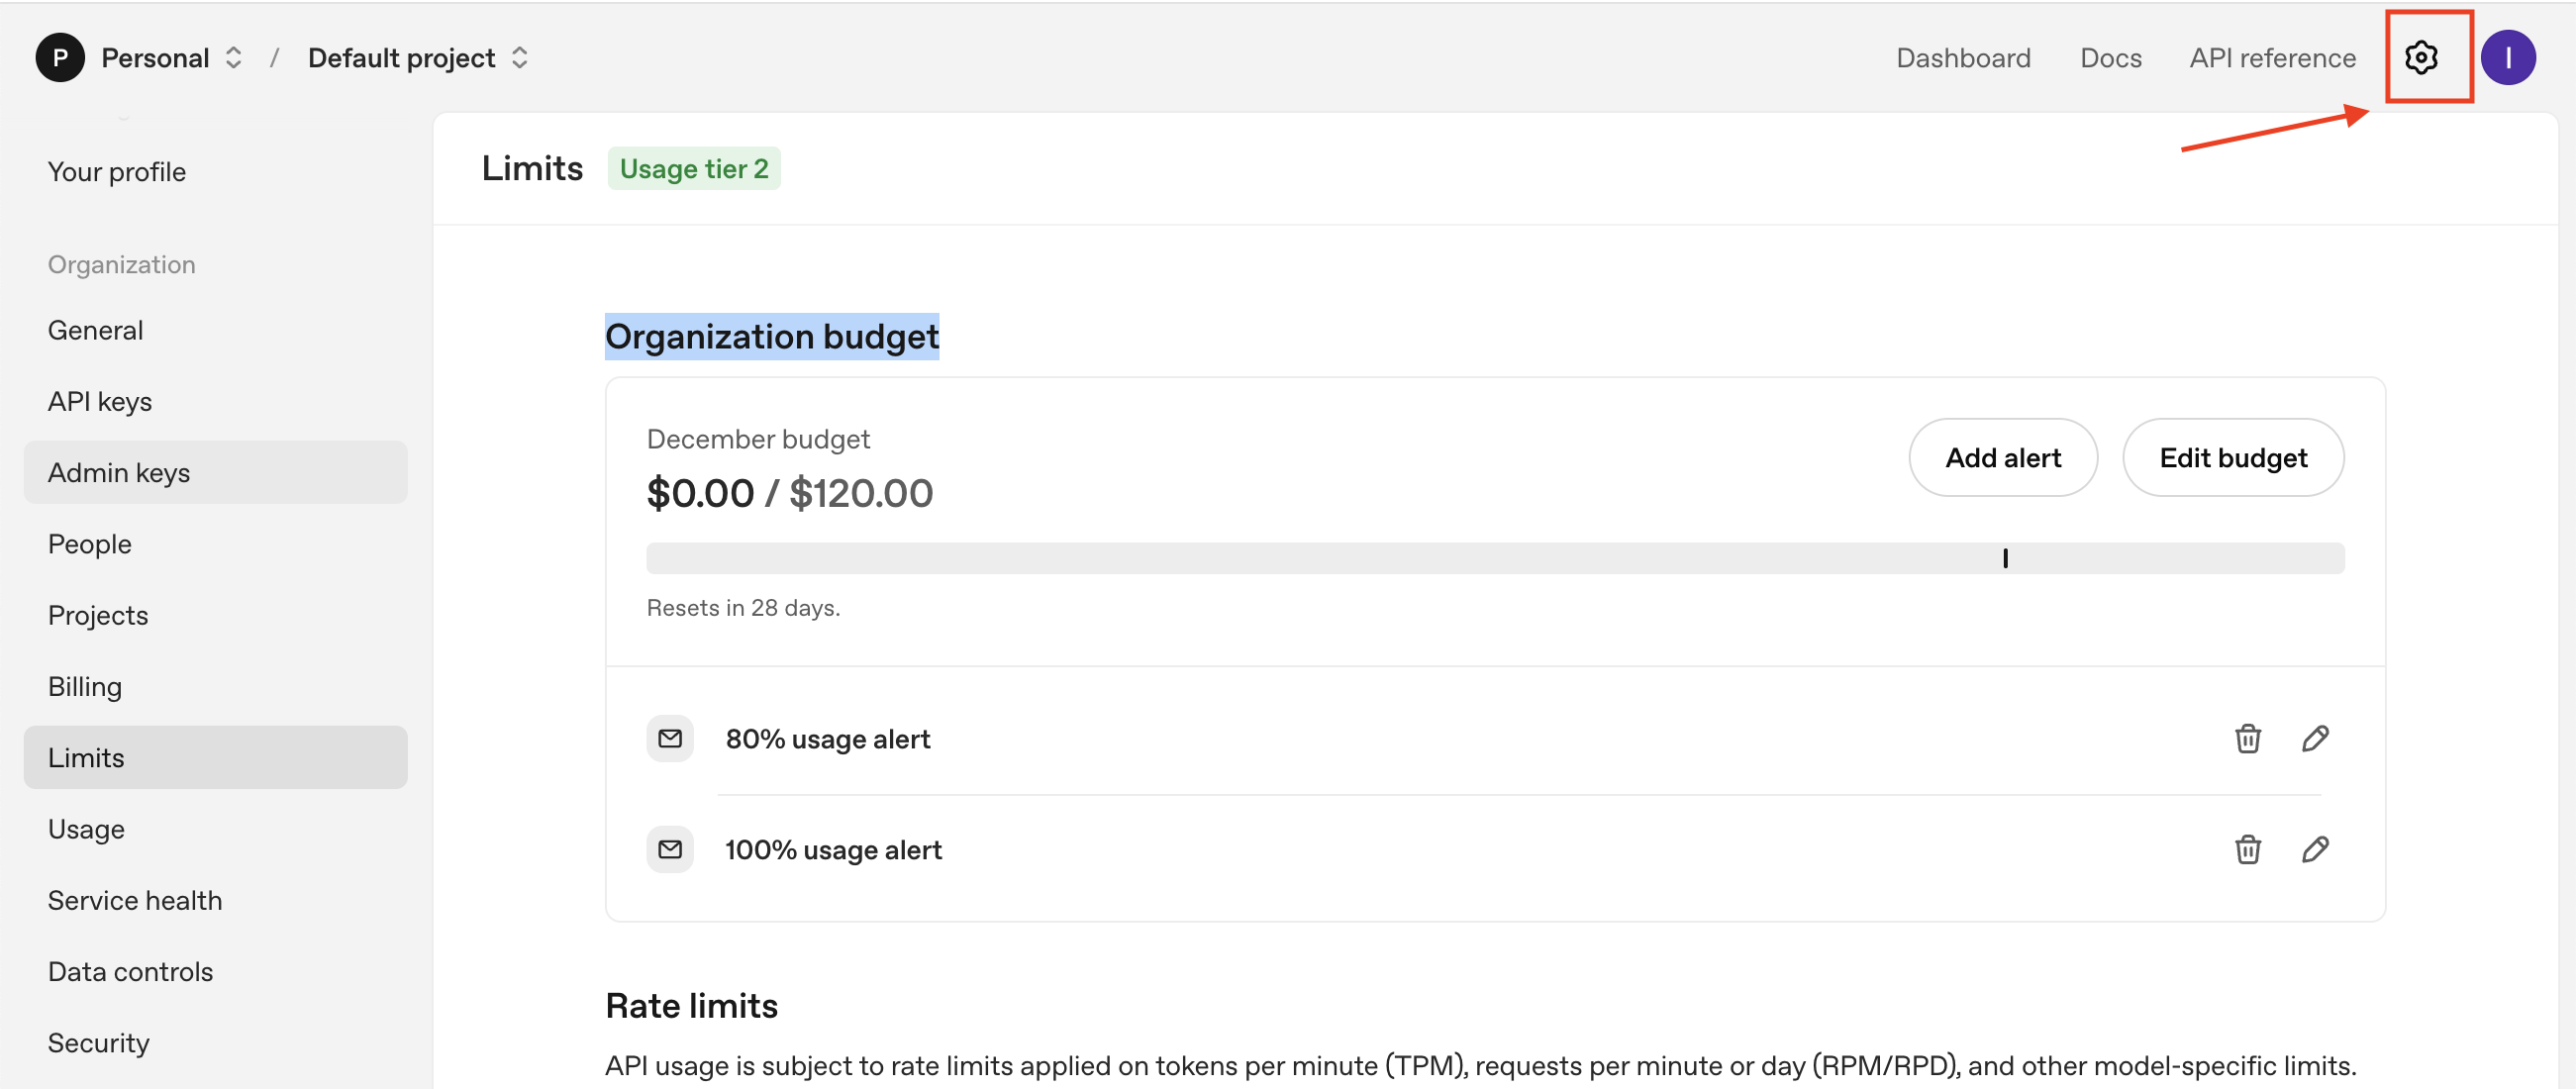
Task: Click the purple user avatar icon
Action: point(2507,58)
